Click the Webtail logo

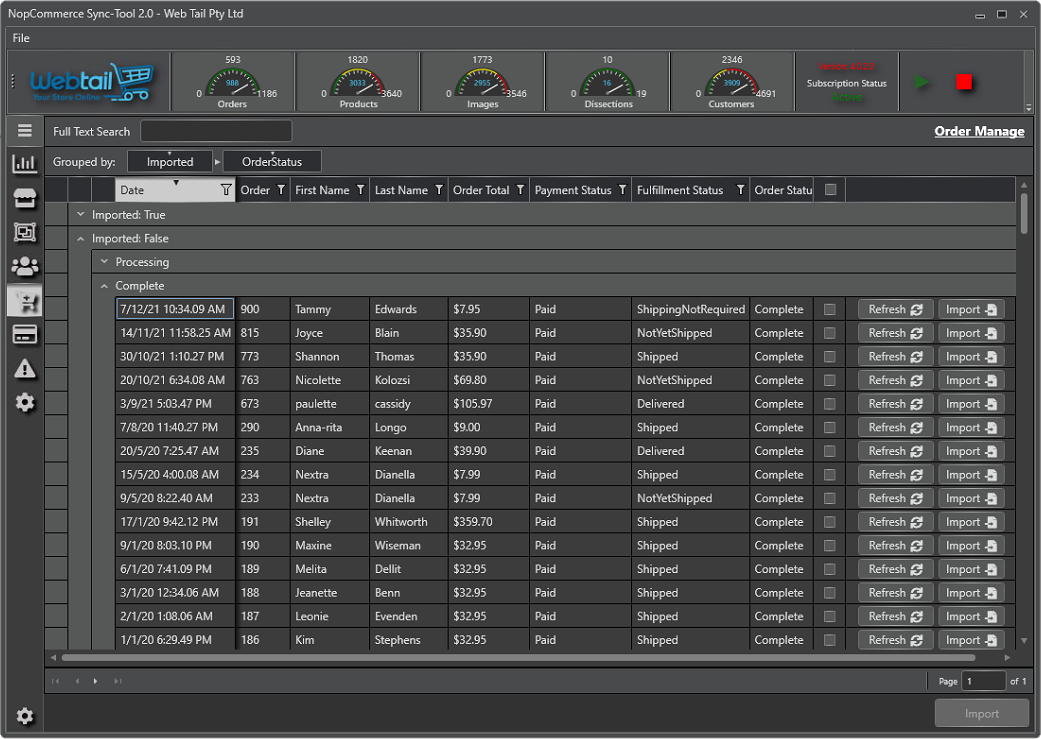pos(92,82)
